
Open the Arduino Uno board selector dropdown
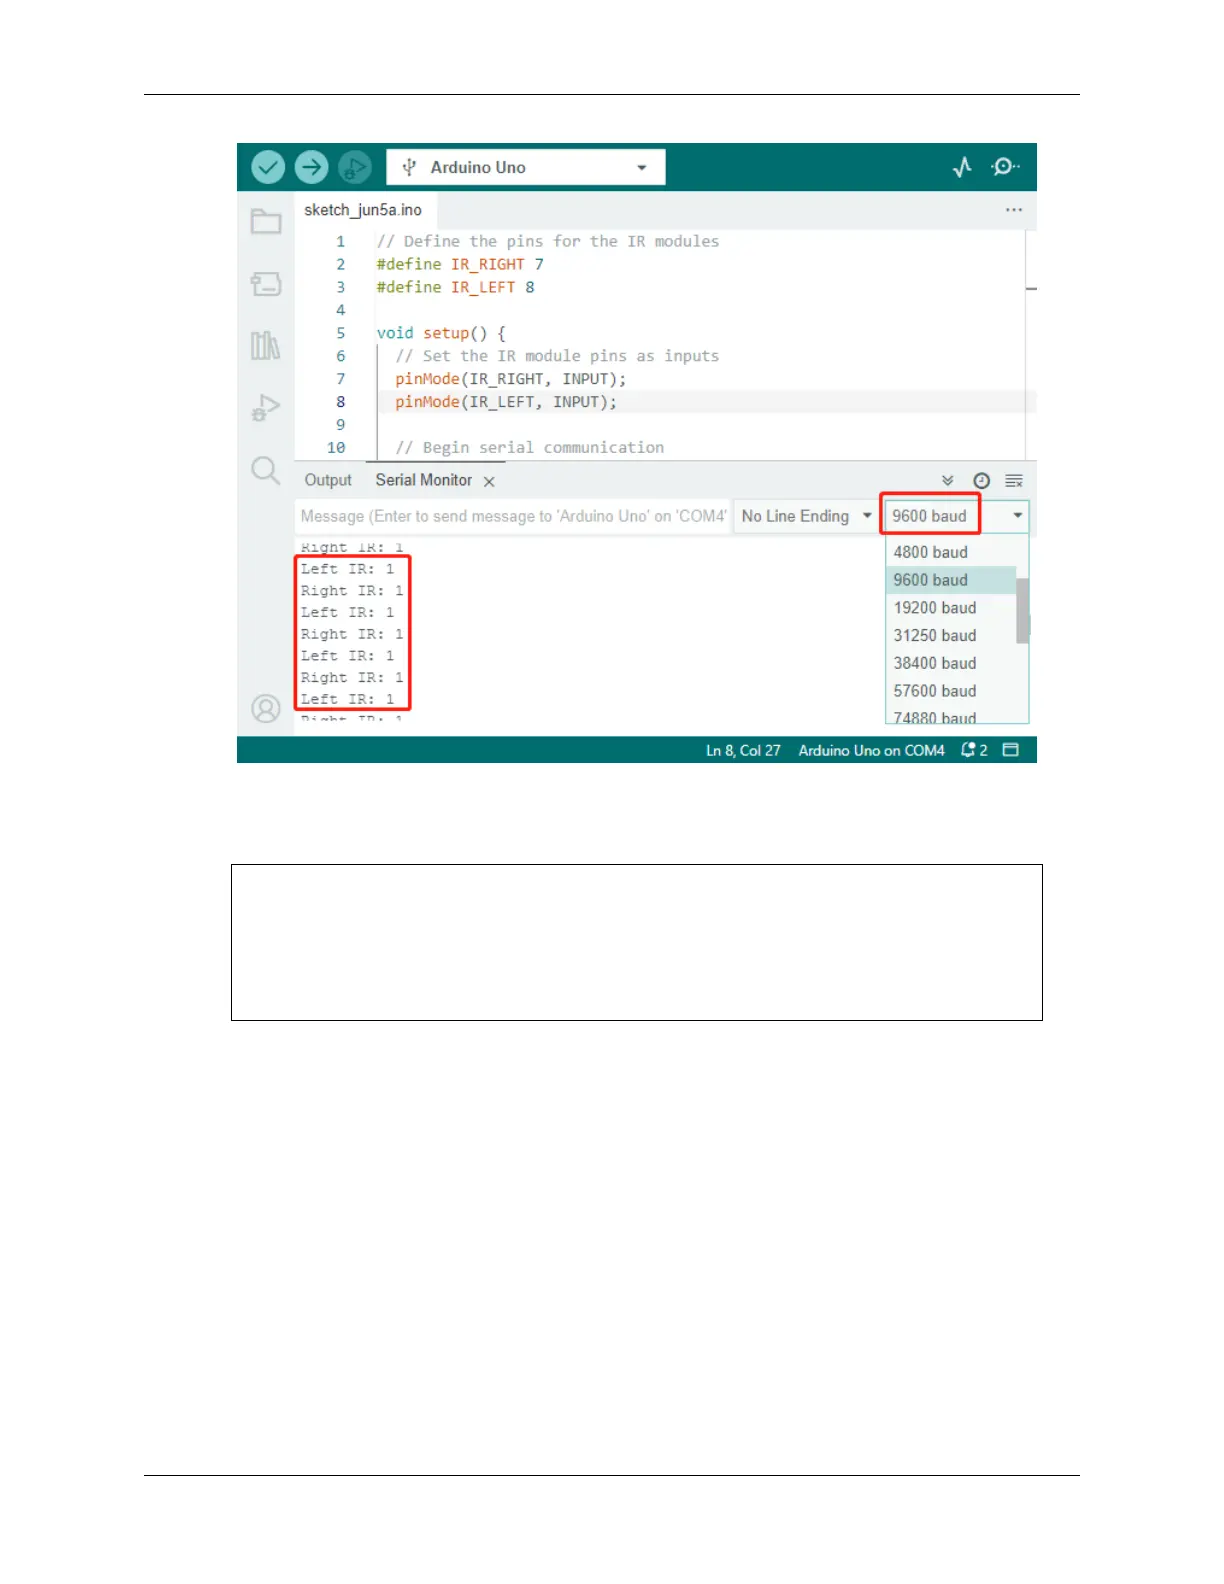(x=526, y=167)
